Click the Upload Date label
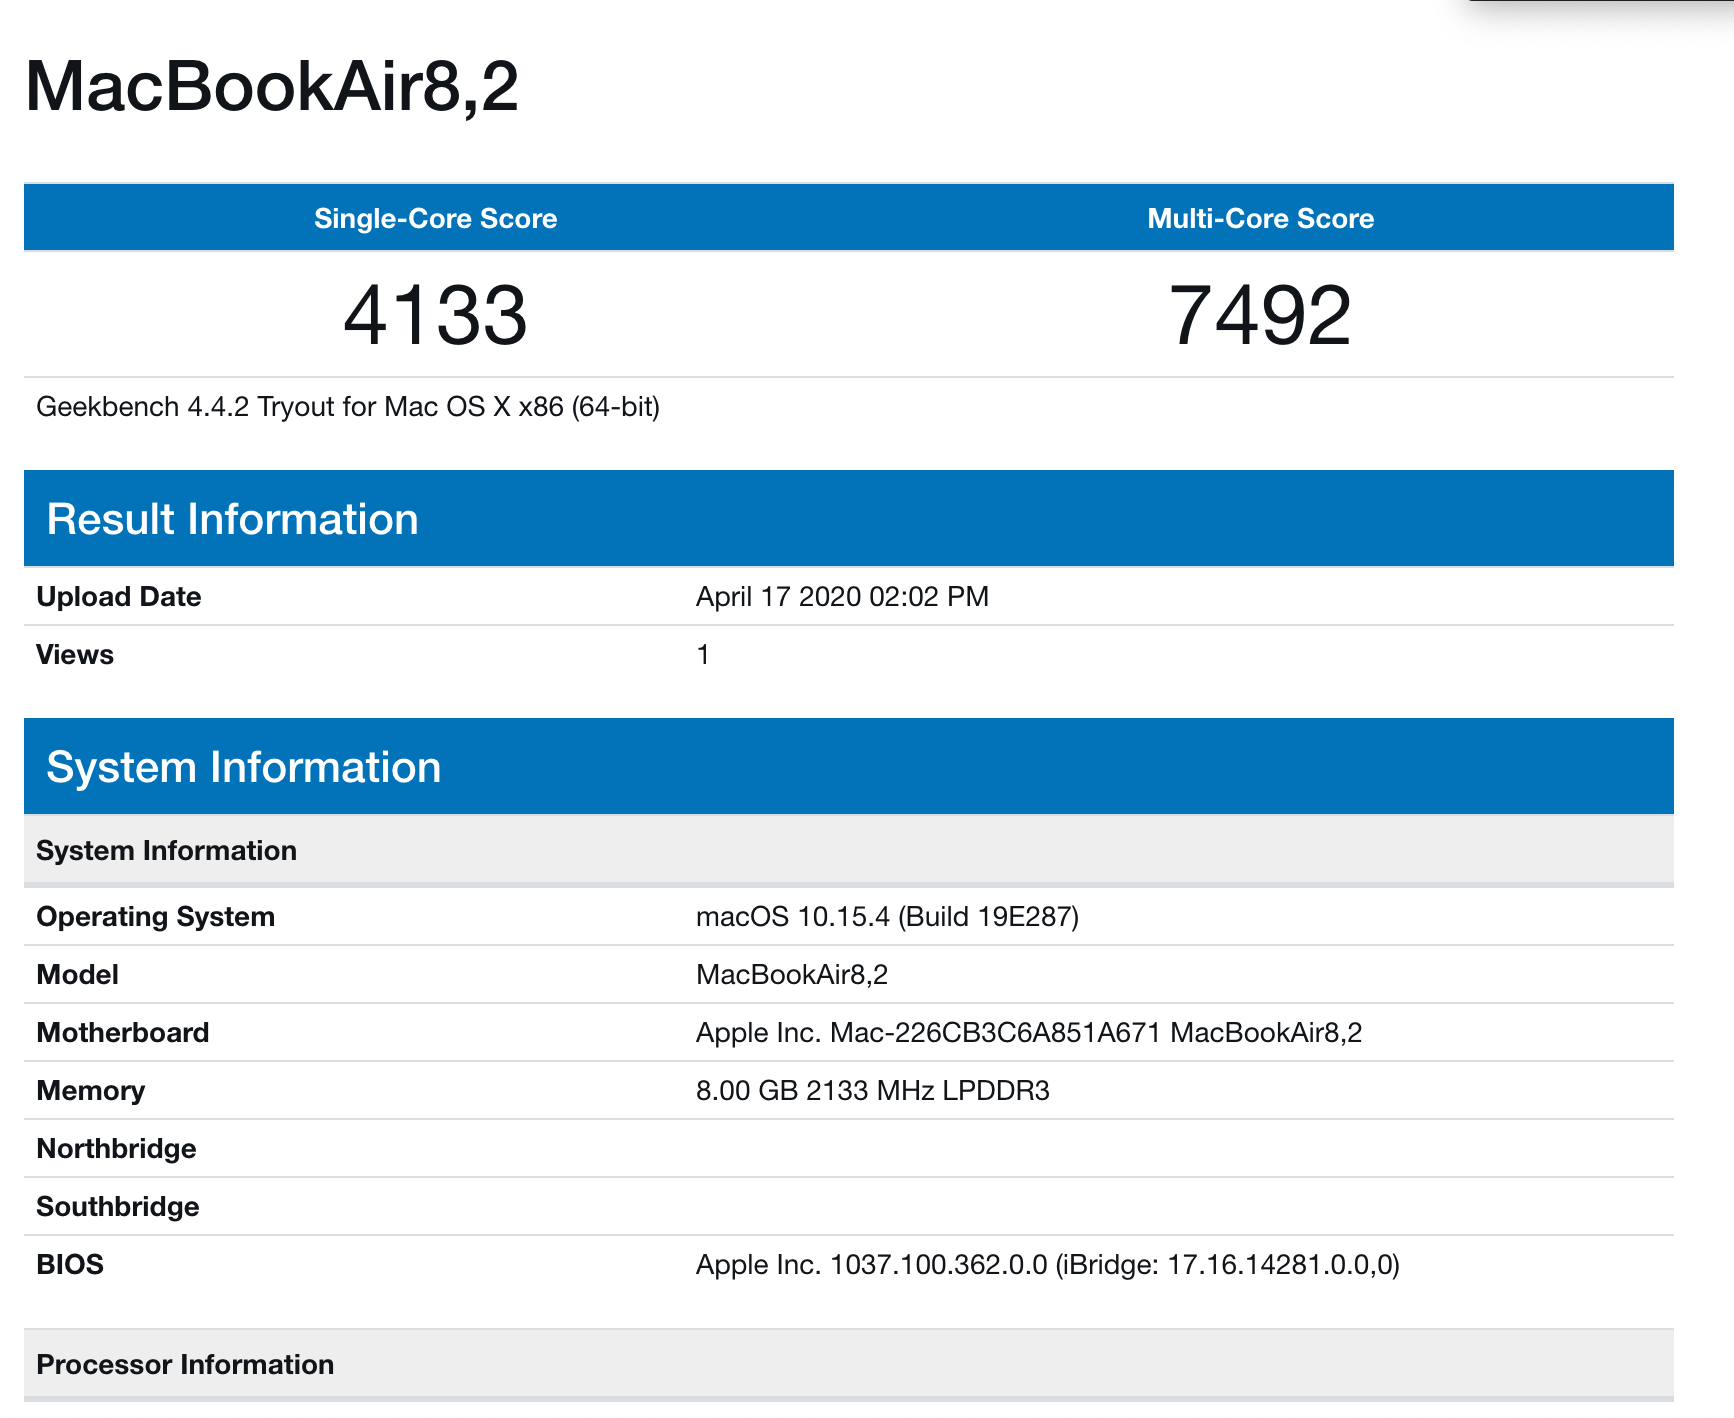The width and height of the screenshot is (1734, 1418). click(x=119, y=597)
